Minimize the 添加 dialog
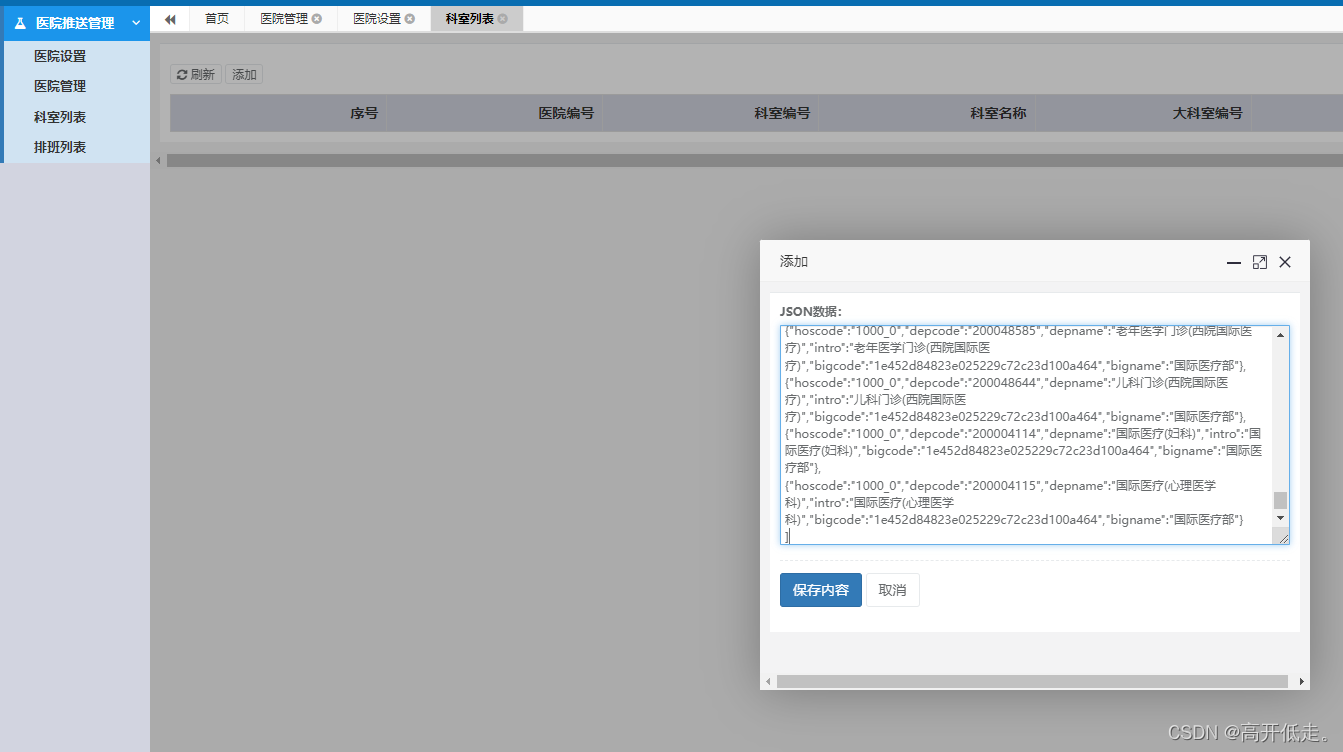This screenshot has width=1343, height=752. pos(1234,262)
